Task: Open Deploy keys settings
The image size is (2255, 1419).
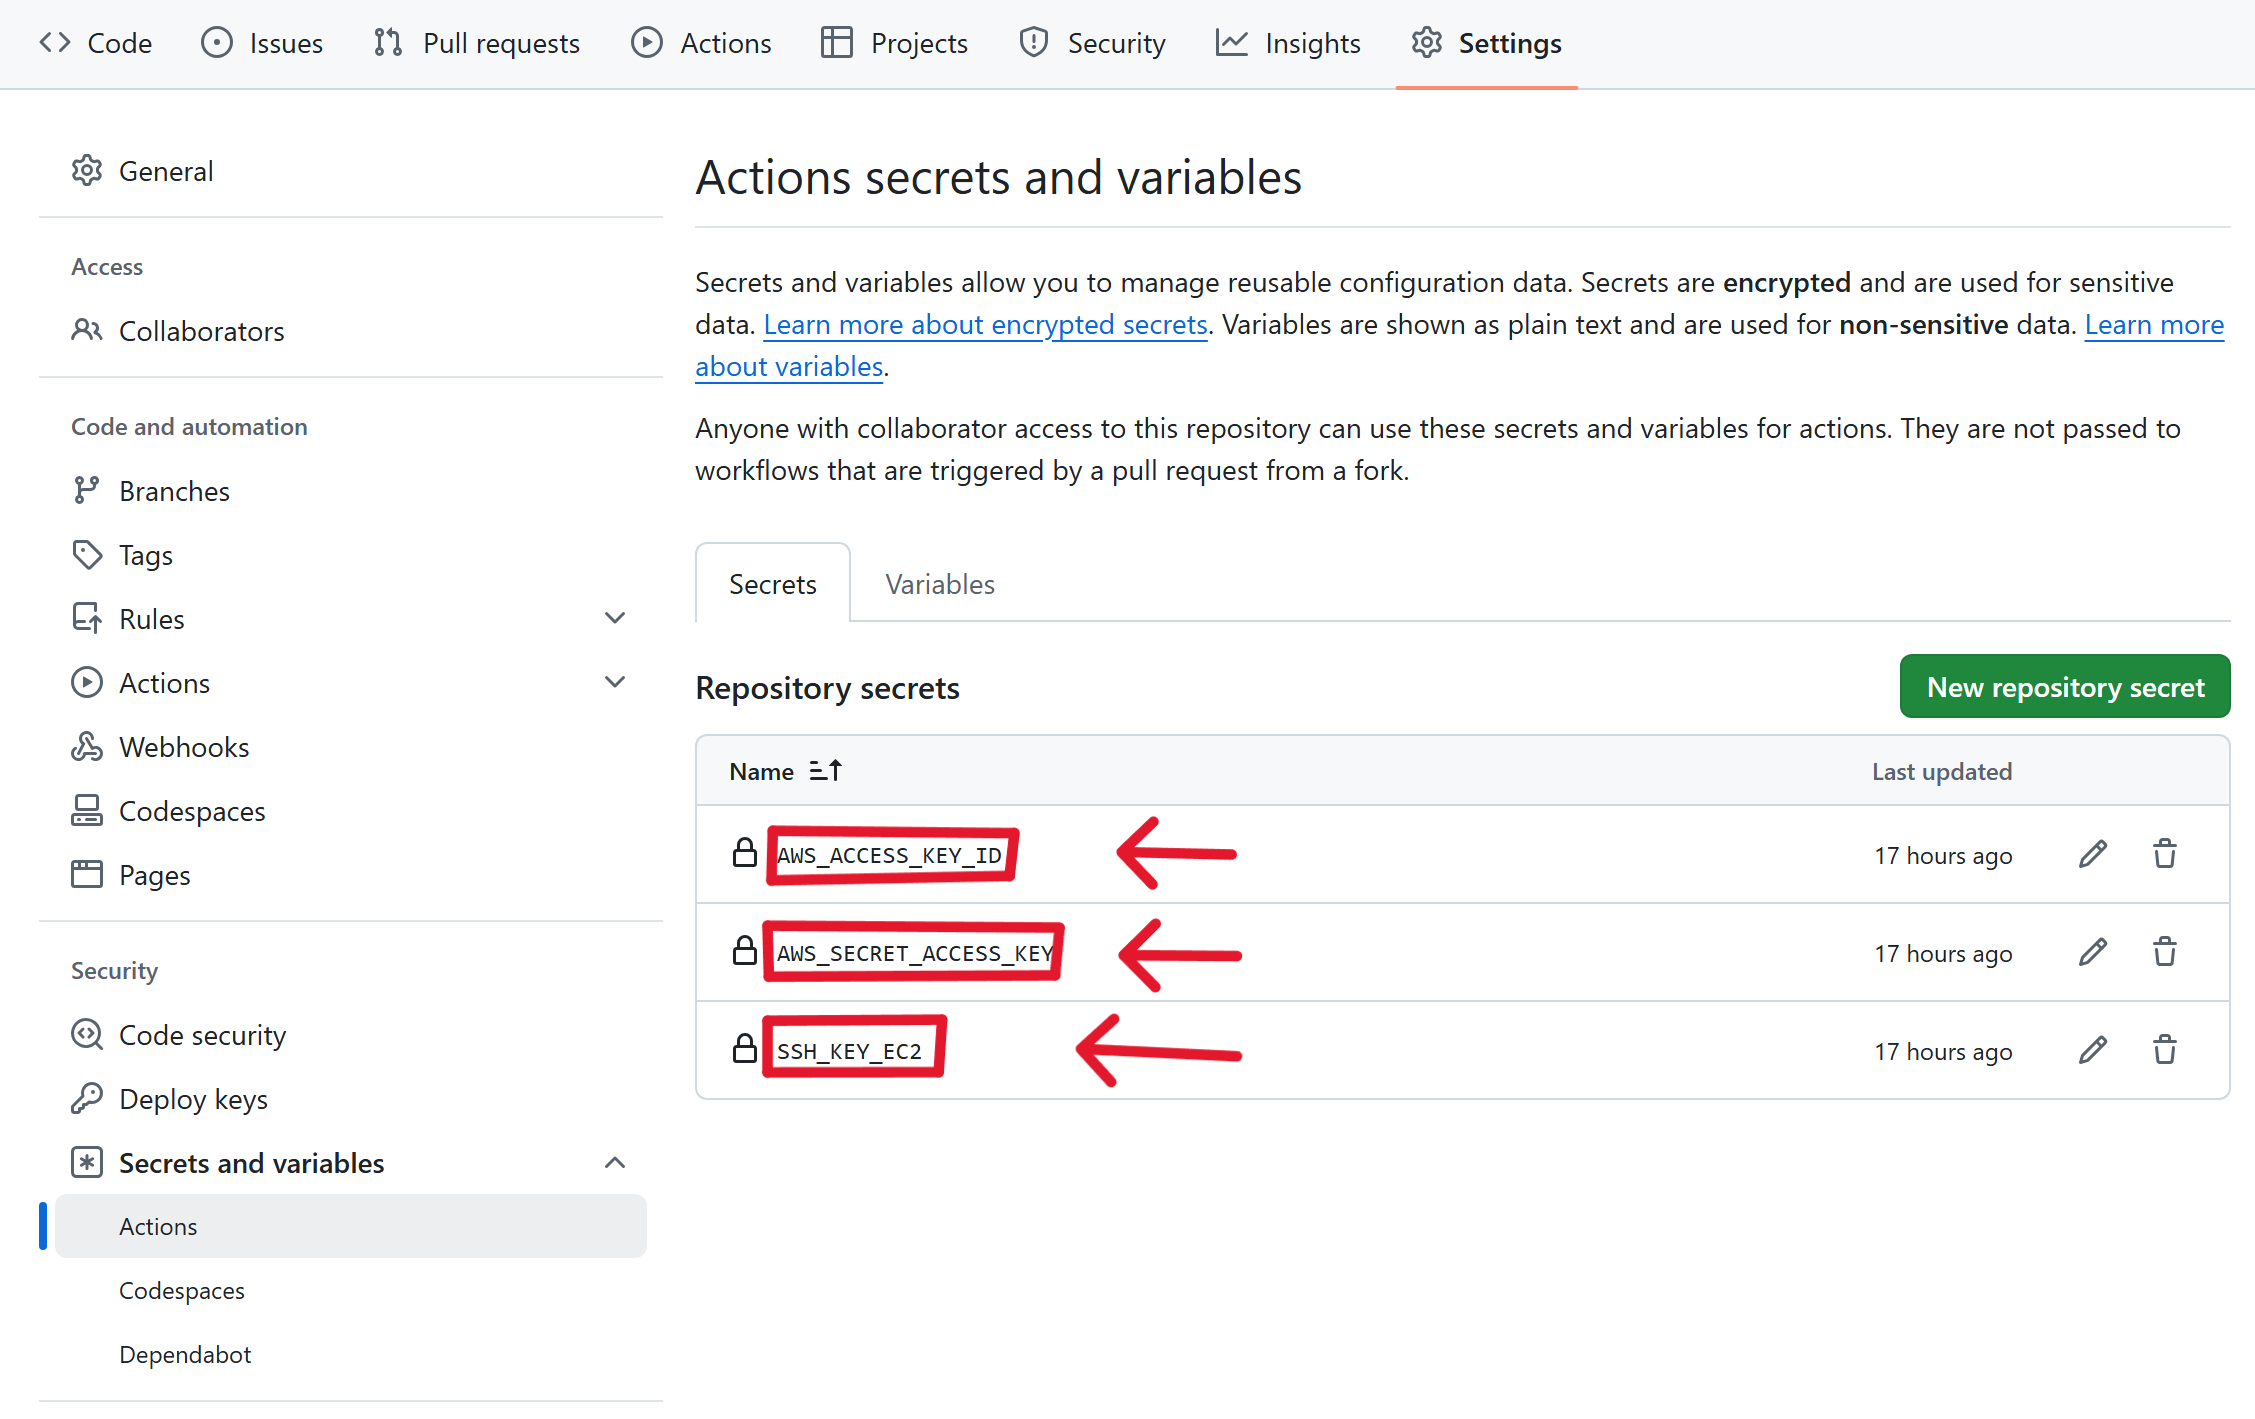Action: pyautogui.click(x=192, y=1099)
